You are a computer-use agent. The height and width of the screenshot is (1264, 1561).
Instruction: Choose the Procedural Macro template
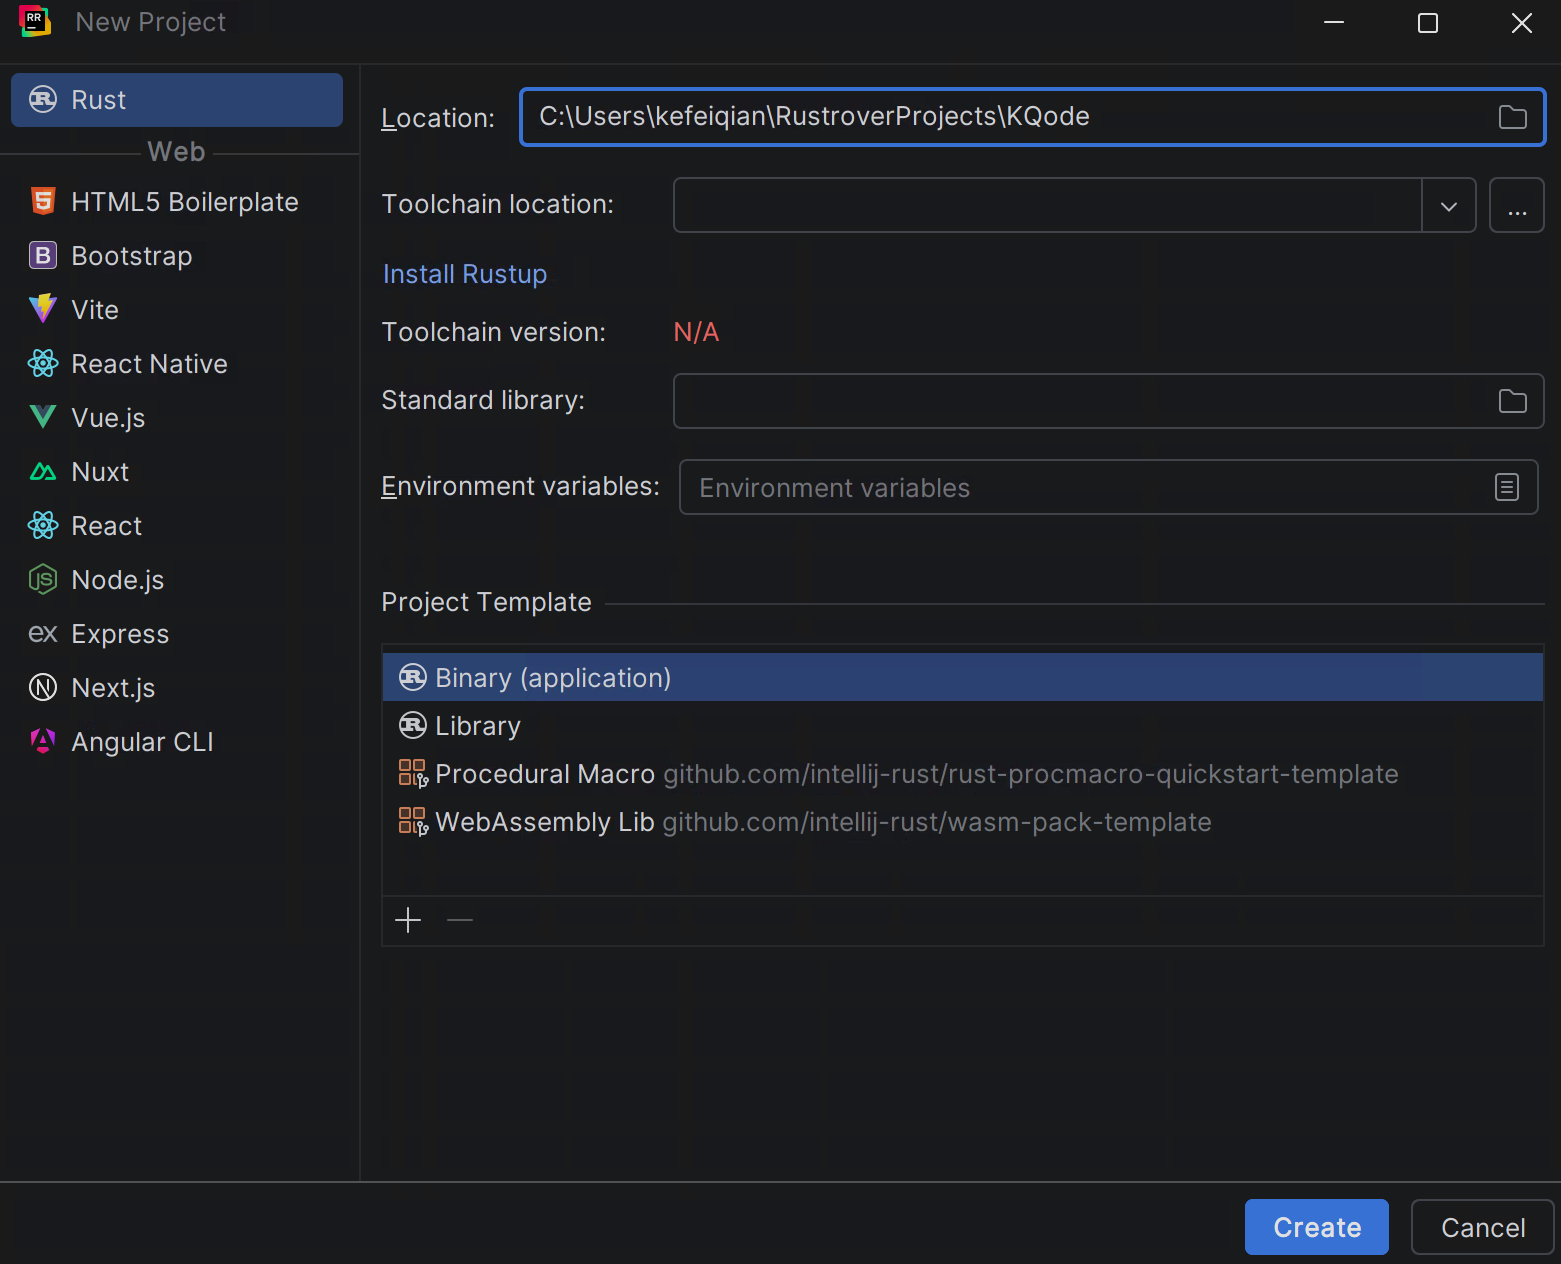963,774
